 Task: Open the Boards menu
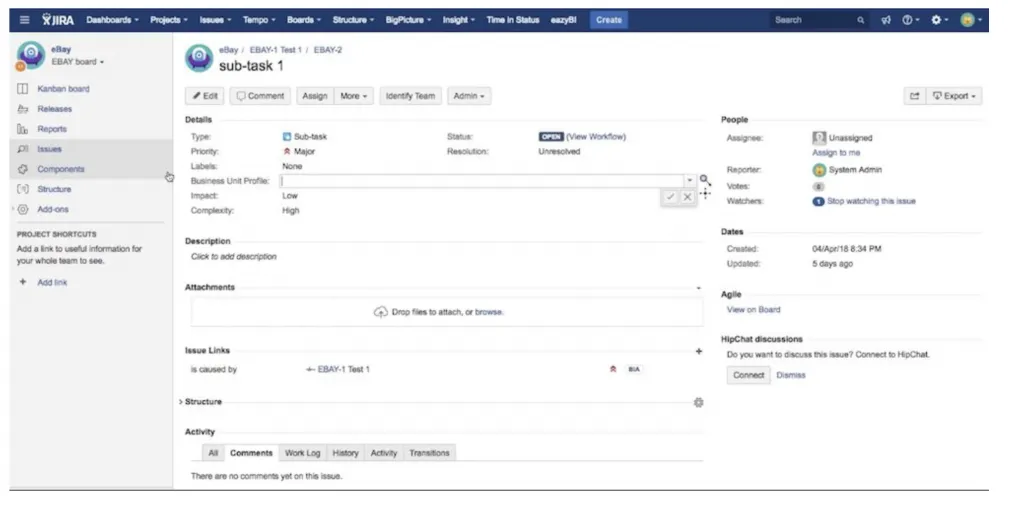click(x=304, y=20)
